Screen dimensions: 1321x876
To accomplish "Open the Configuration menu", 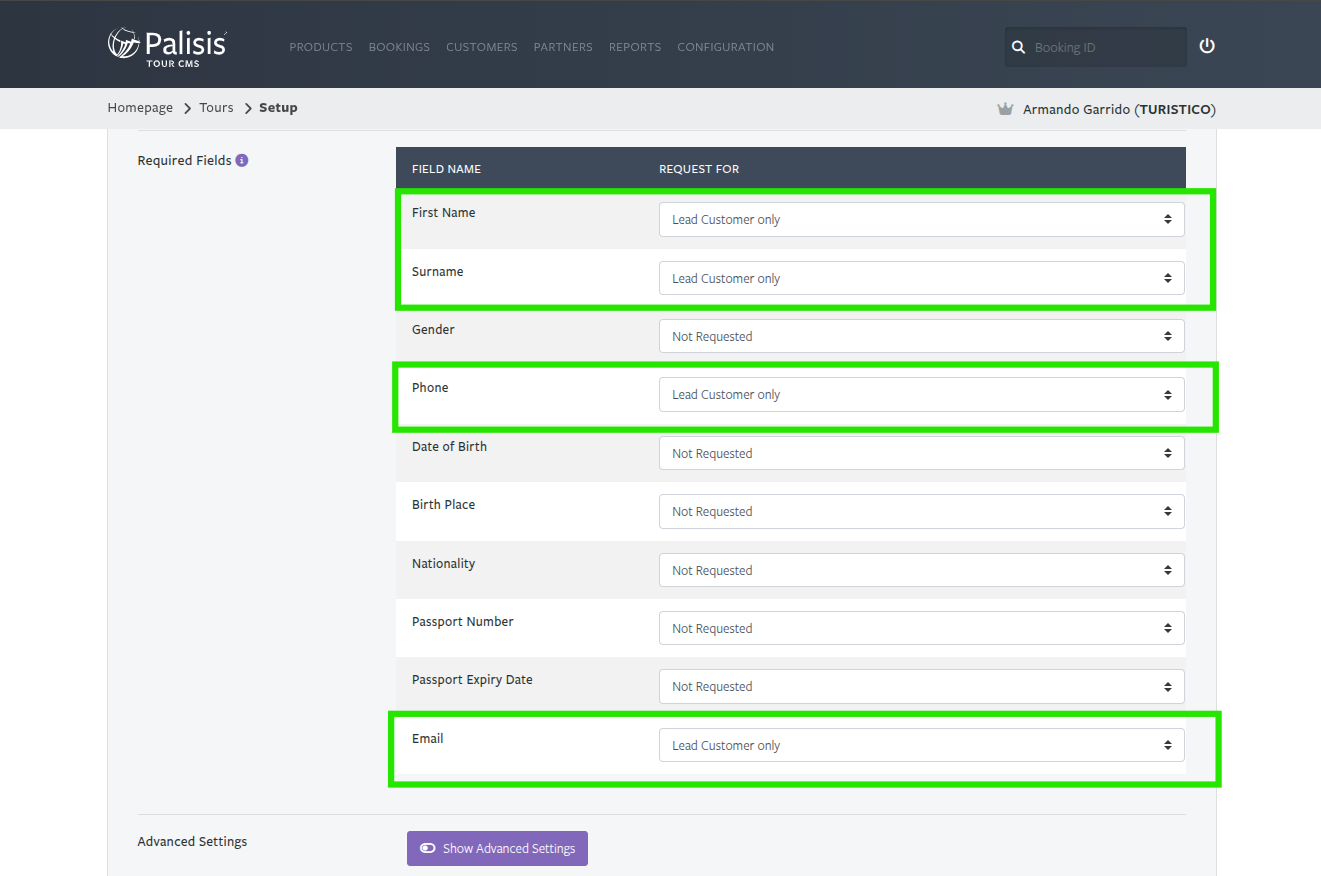I will pos(725,47).
